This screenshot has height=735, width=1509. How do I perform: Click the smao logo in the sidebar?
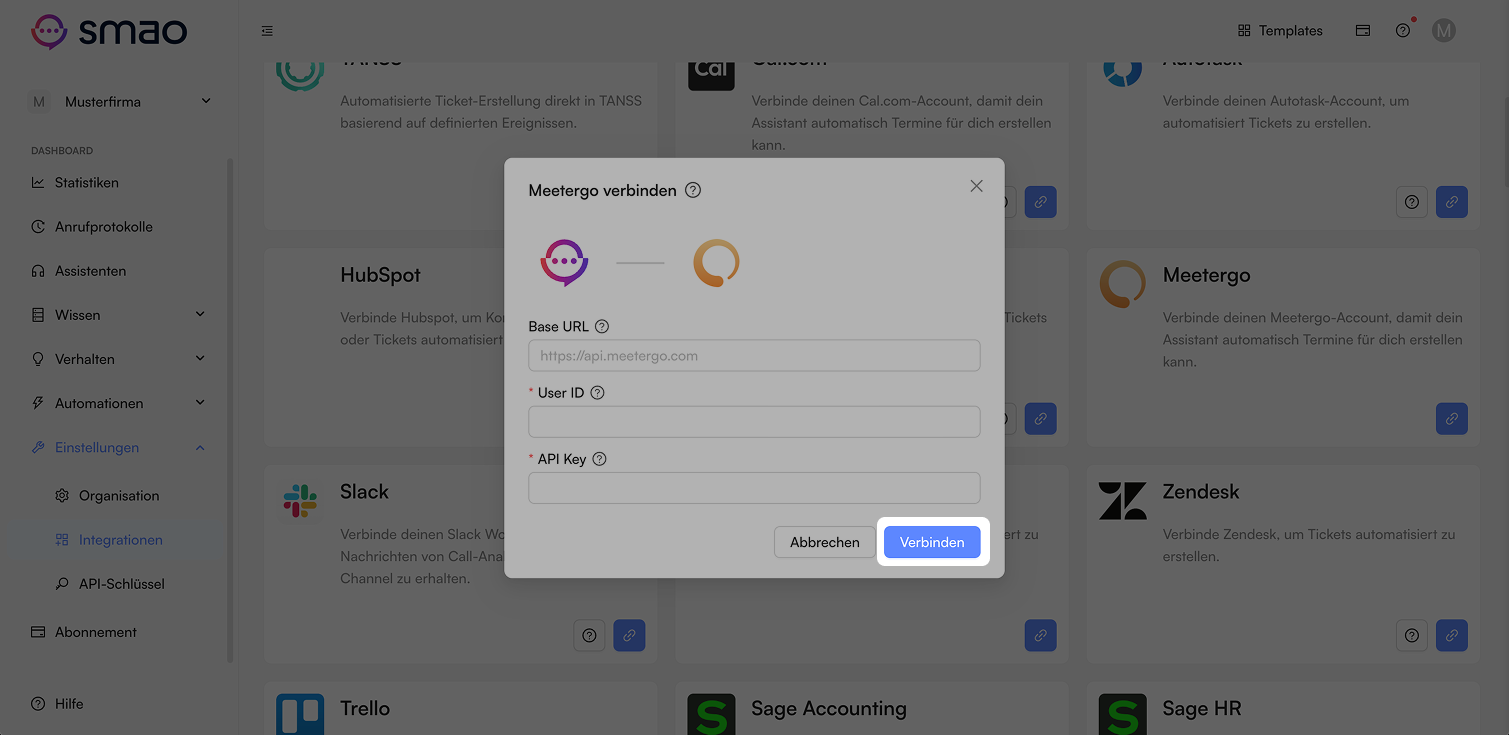[109, 31]
